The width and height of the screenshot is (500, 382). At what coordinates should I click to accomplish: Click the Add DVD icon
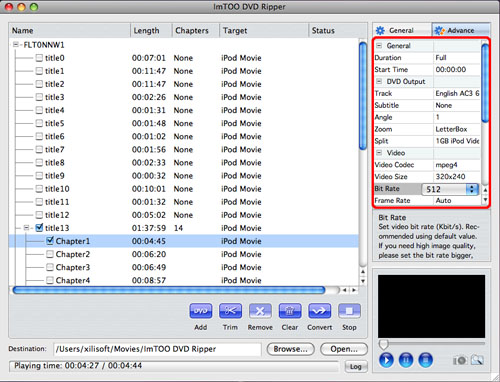point(201,311)
